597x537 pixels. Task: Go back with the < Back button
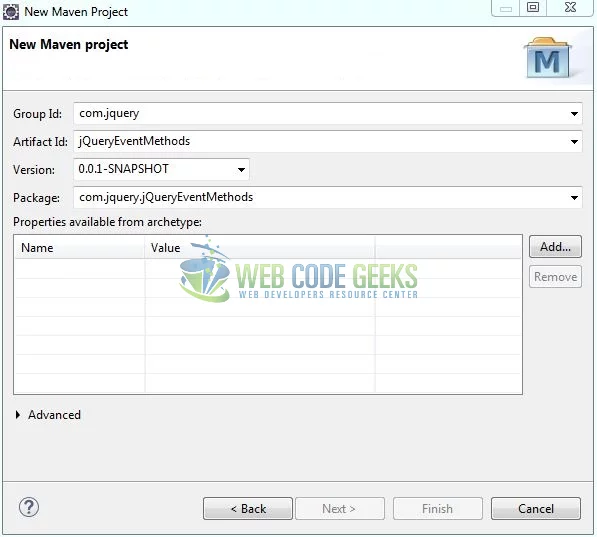(x=248, y=508)
